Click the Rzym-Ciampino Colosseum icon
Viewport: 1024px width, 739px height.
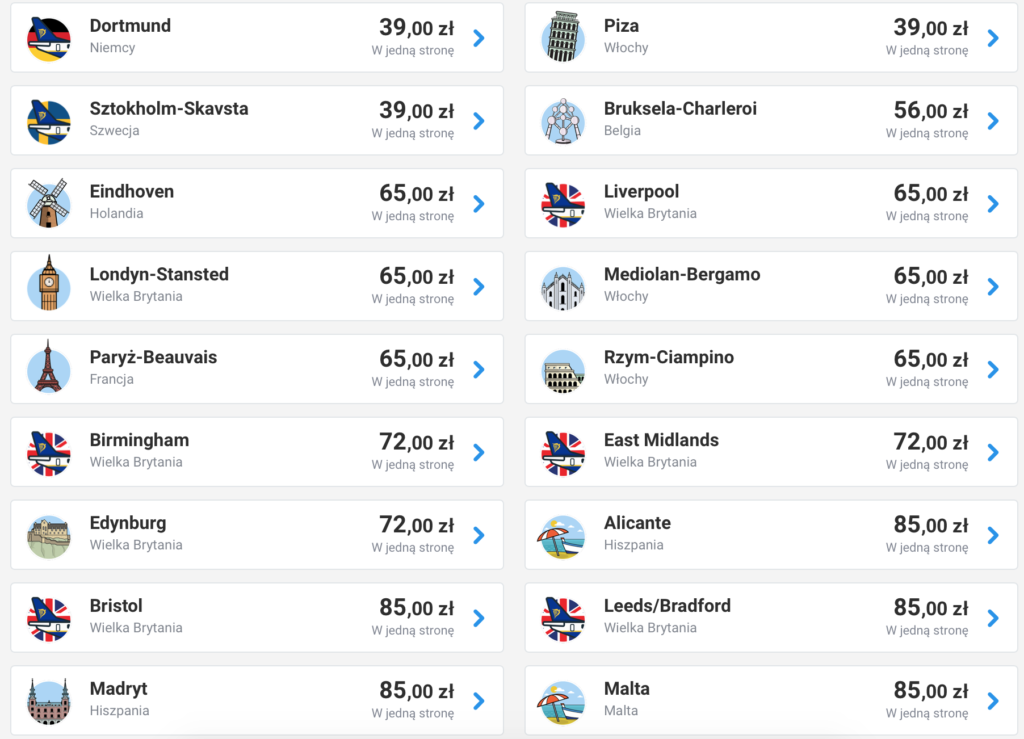tap(563, 370)
